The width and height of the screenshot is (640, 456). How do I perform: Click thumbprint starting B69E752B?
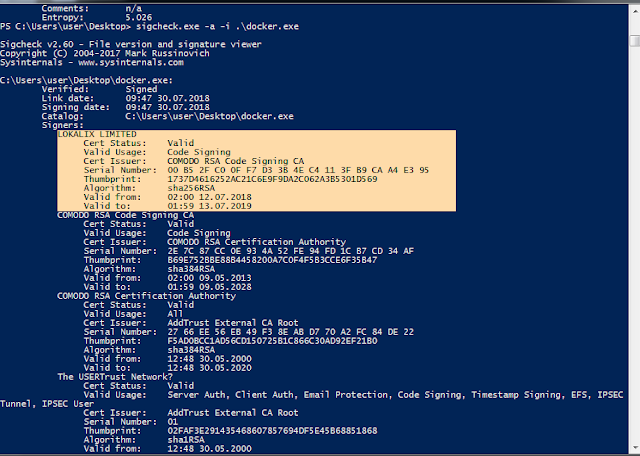pos(272,260)
